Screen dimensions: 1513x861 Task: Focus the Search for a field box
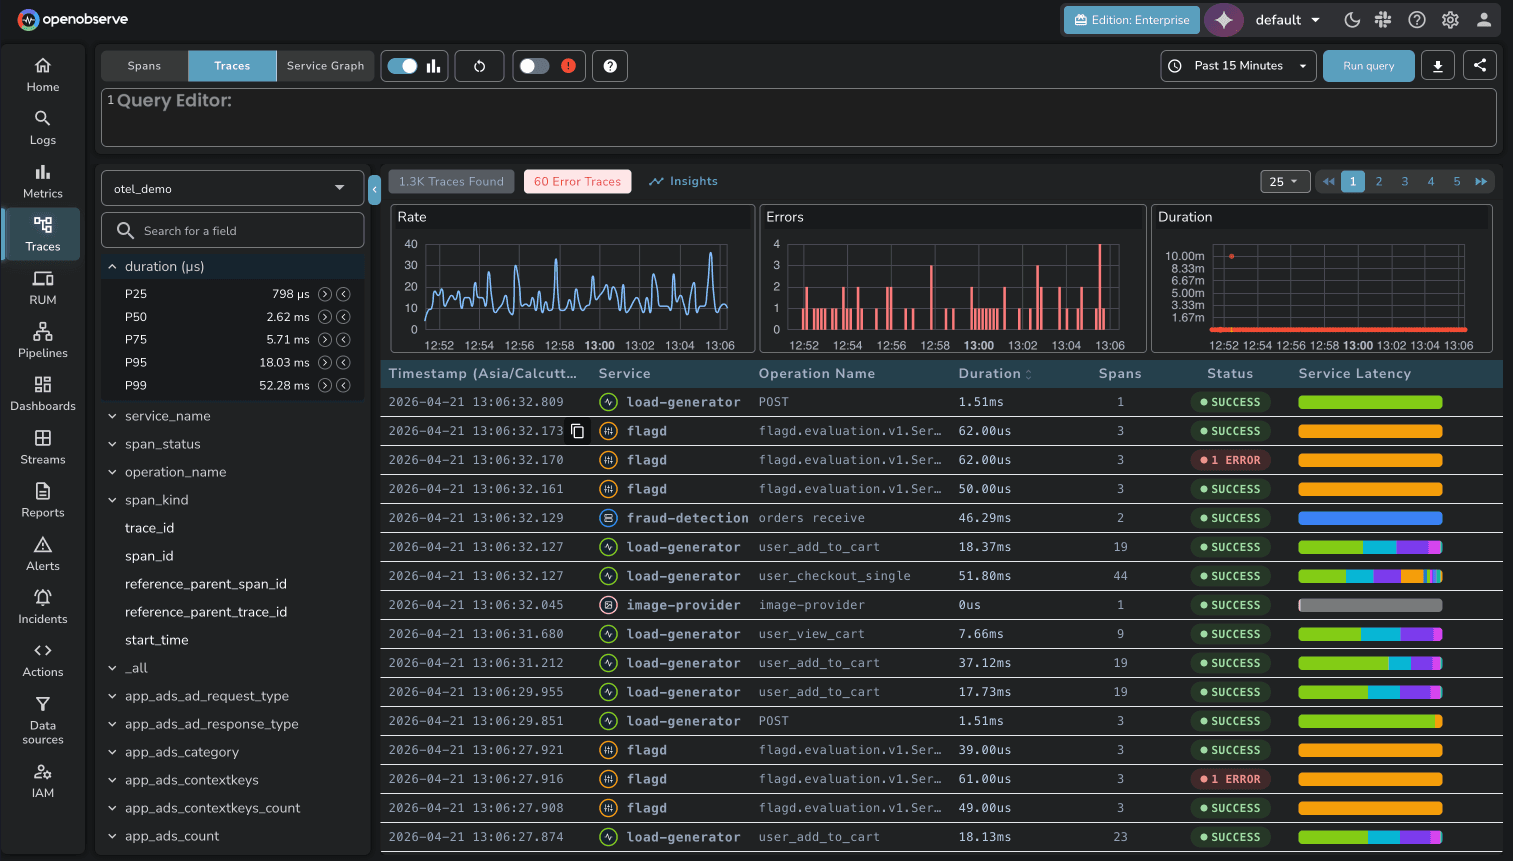(232, 230)
